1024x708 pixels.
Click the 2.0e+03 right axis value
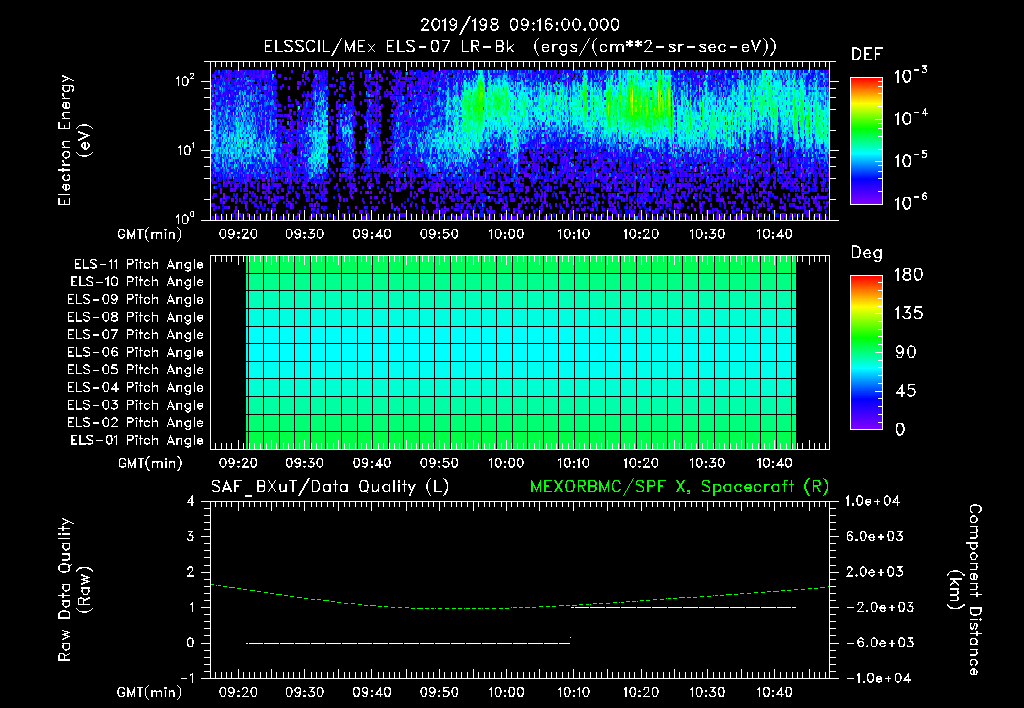(875, 572)
